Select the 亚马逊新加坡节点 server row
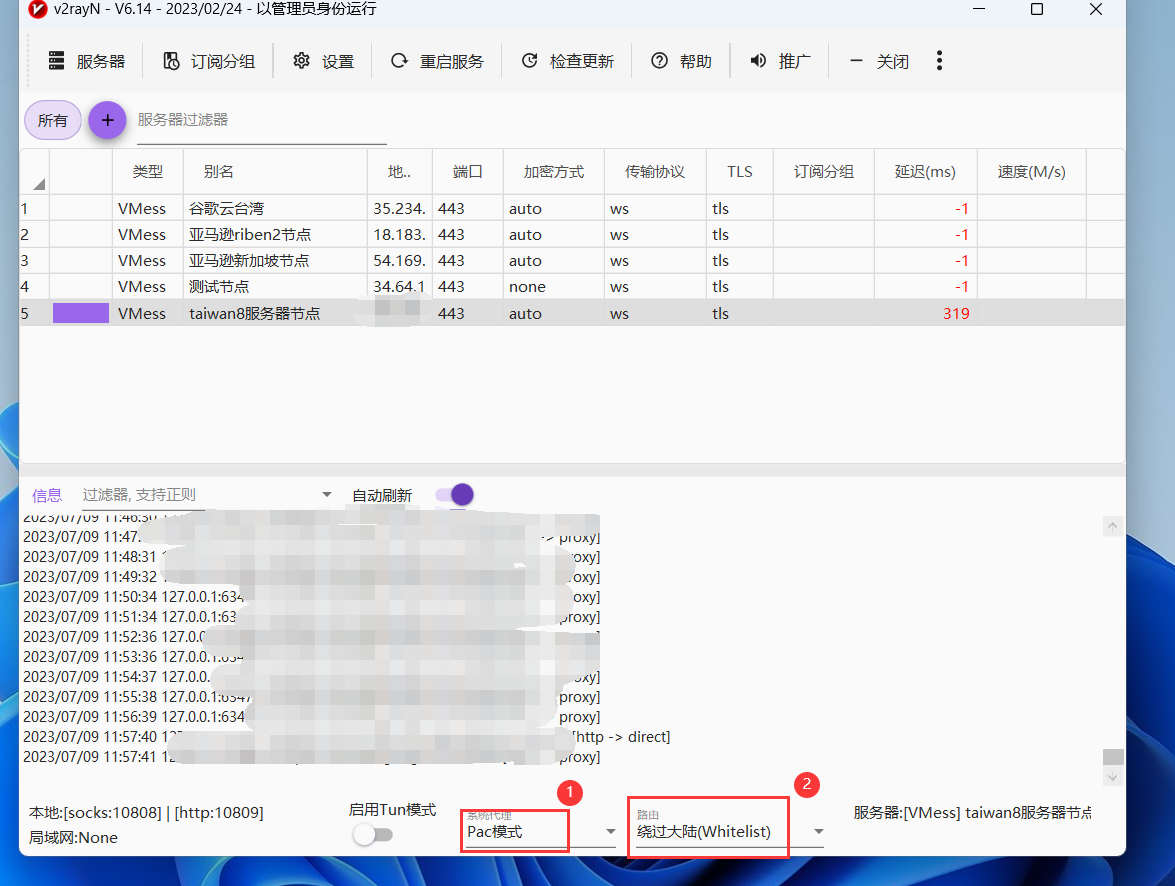The height and width of the screenshot is (886, 1175). [572, 261]
